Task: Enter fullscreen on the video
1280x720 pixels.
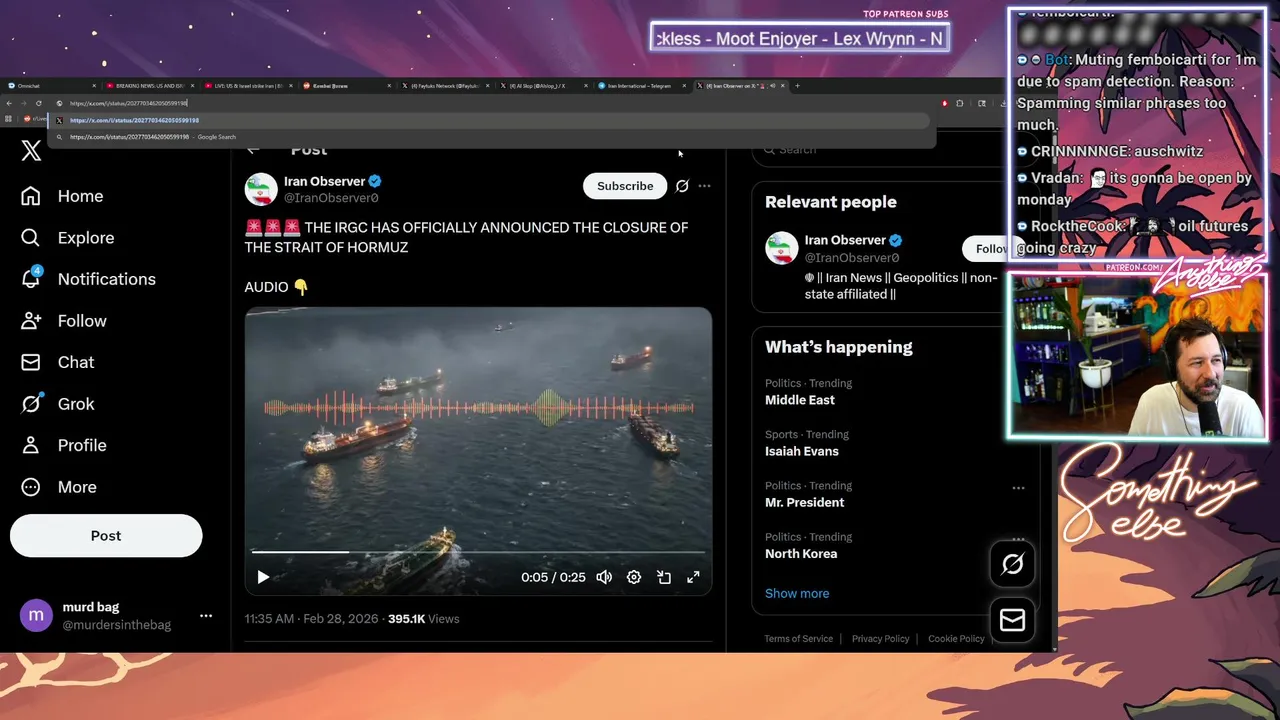Action: [x=693, y=577]
